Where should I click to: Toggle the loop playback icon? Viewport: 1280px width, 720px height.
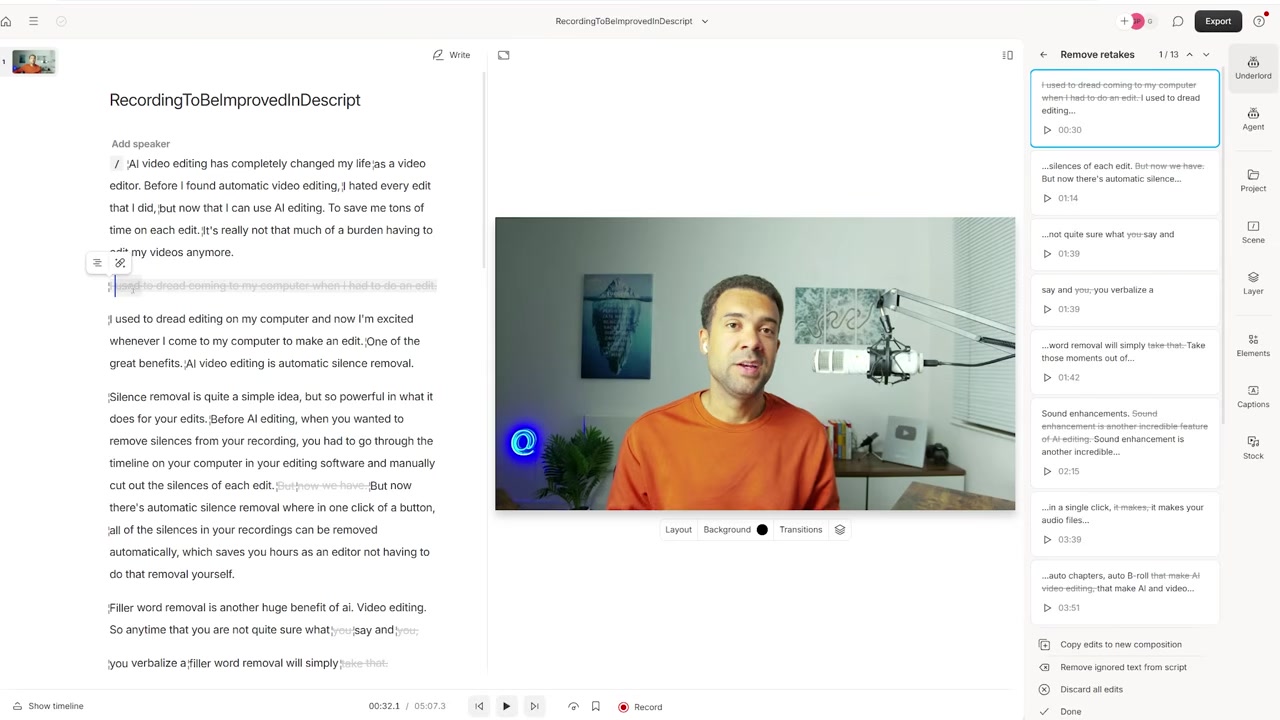pos(573,706)
